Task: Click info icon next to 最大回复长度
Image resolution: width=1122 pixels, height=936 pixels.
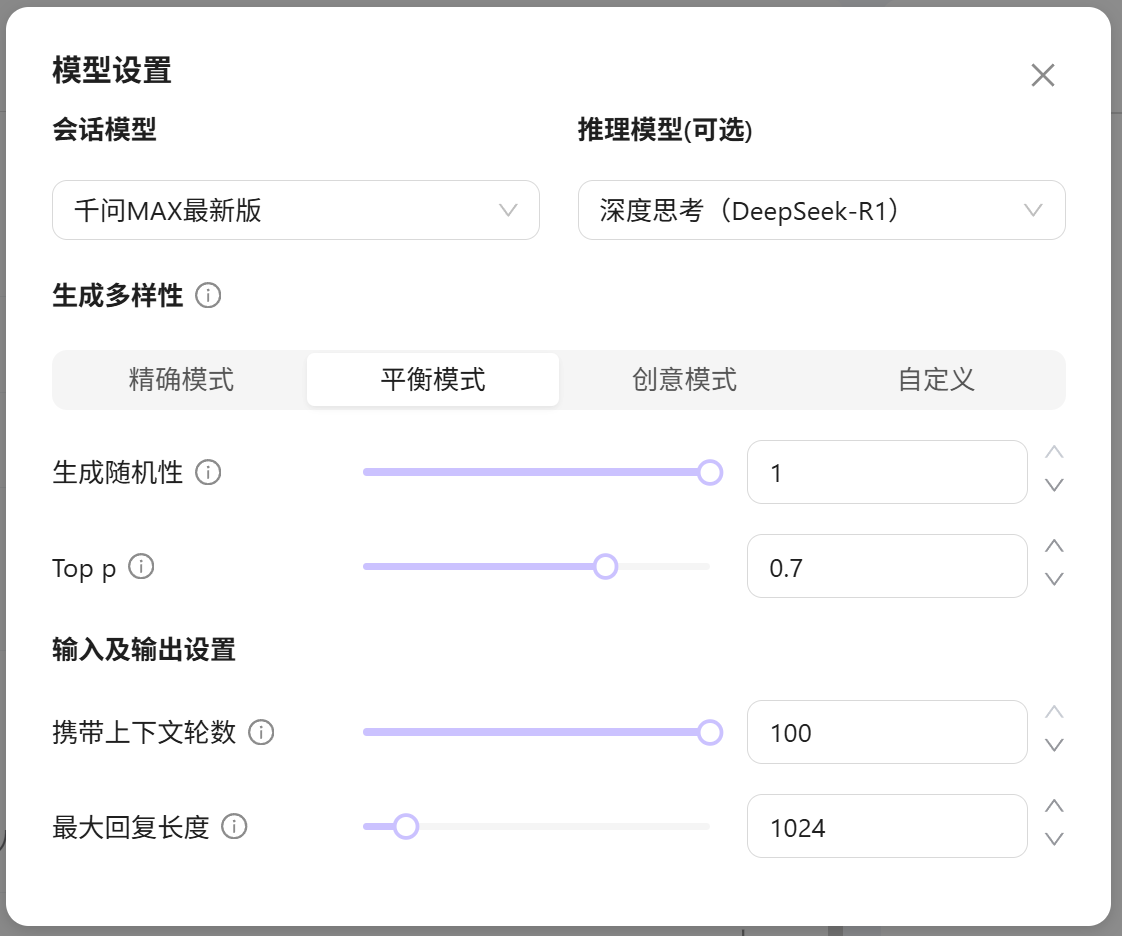Action: pos(234,827)
